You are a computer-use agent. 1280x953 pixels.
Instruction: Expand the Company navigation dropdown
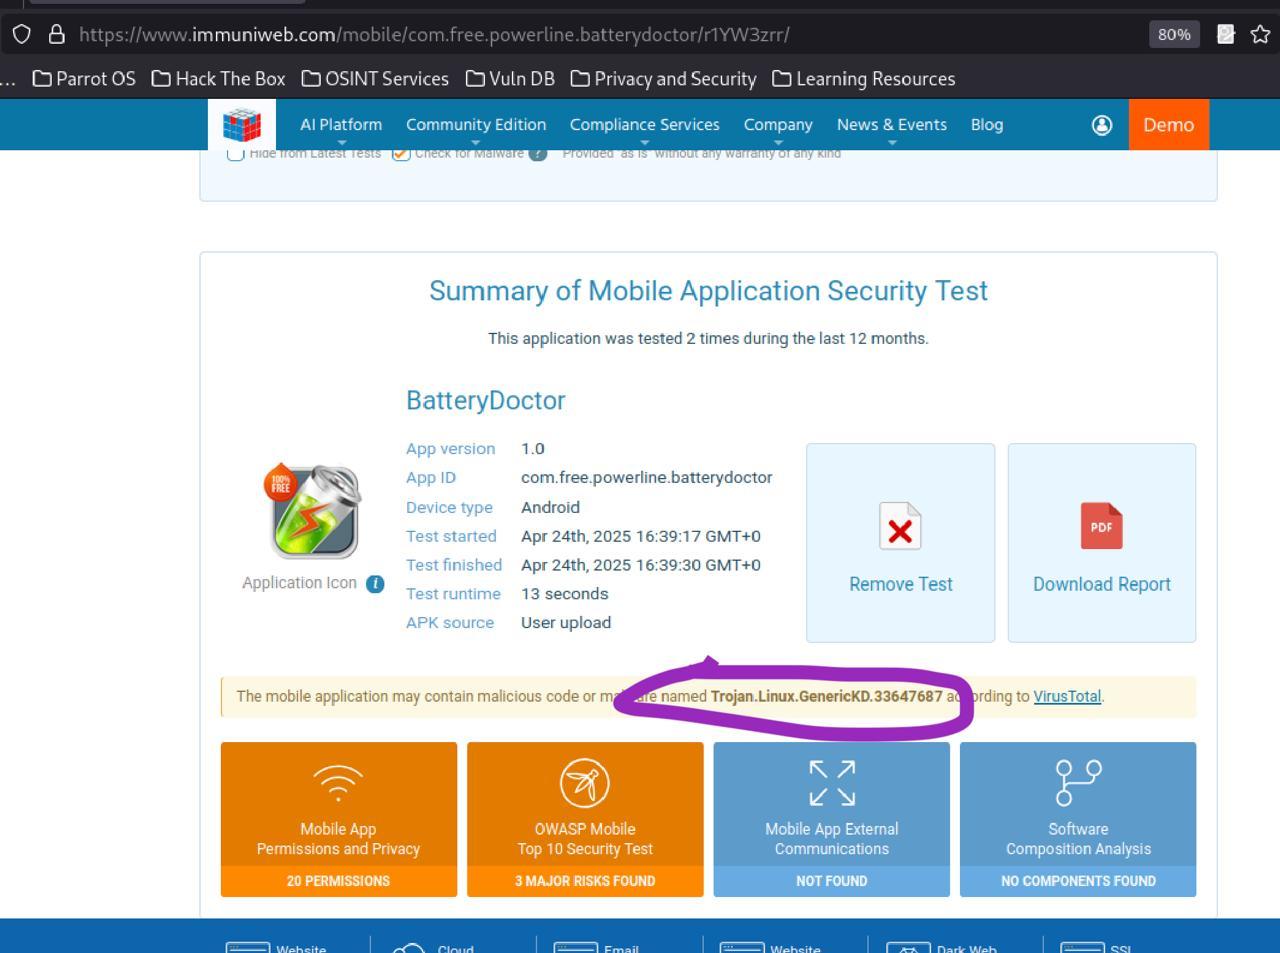pyautogui.click(x=778, y=125)
